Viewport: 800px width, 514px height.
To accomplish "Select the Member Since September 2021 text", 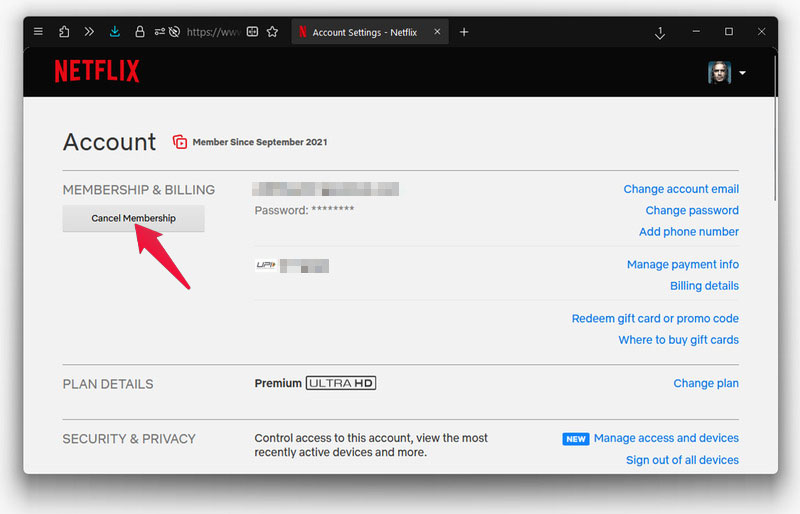I will pos(260,142).
